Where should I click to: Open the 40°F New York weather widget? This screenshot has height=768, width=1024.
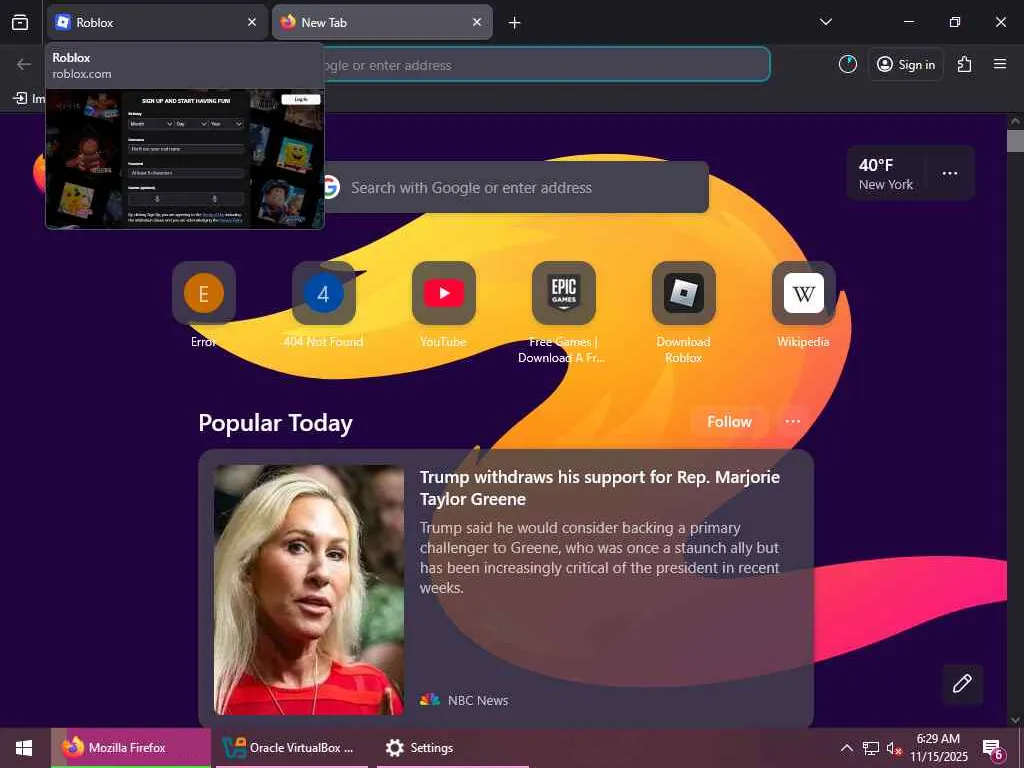click(886, 174)
